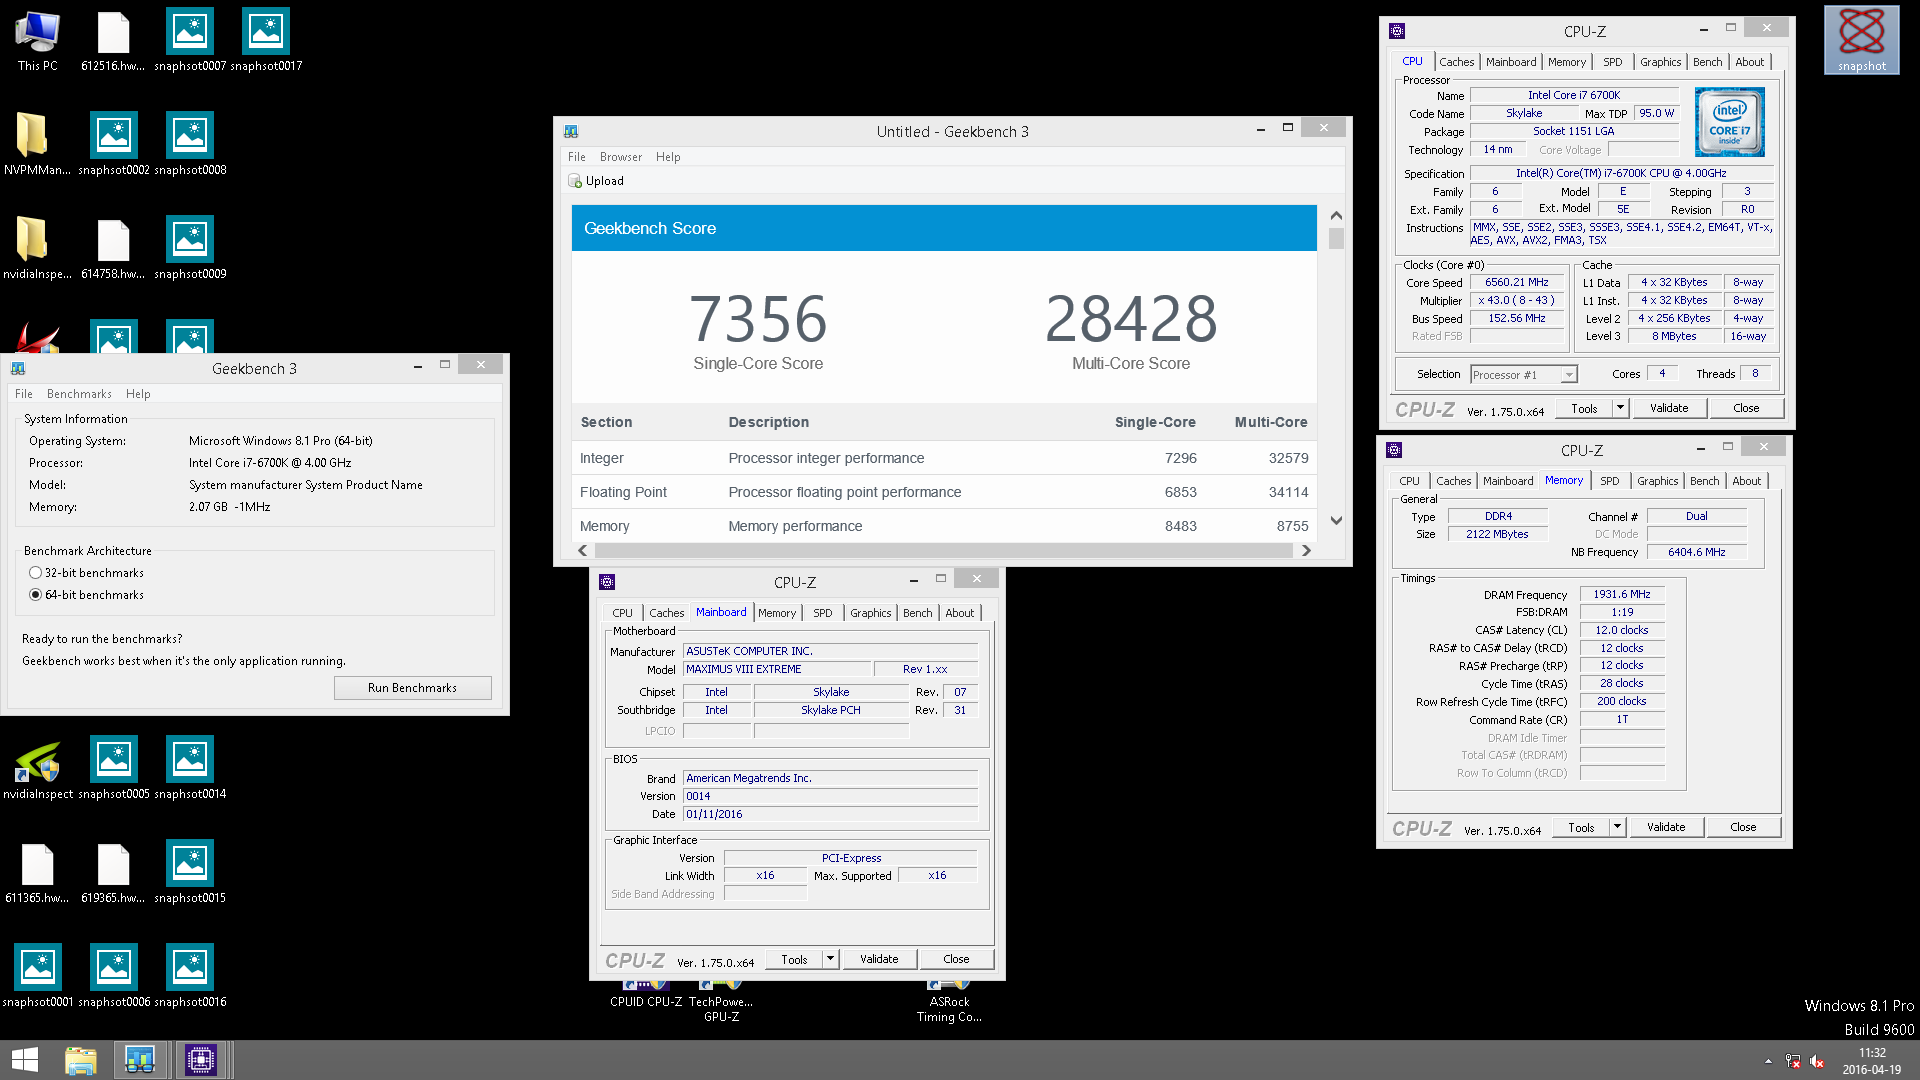Screen dimensions: 1920x1080
Task: Click Close in Memory CPU-Z window
Action: pyautogui.click(x=1743, y=827)
